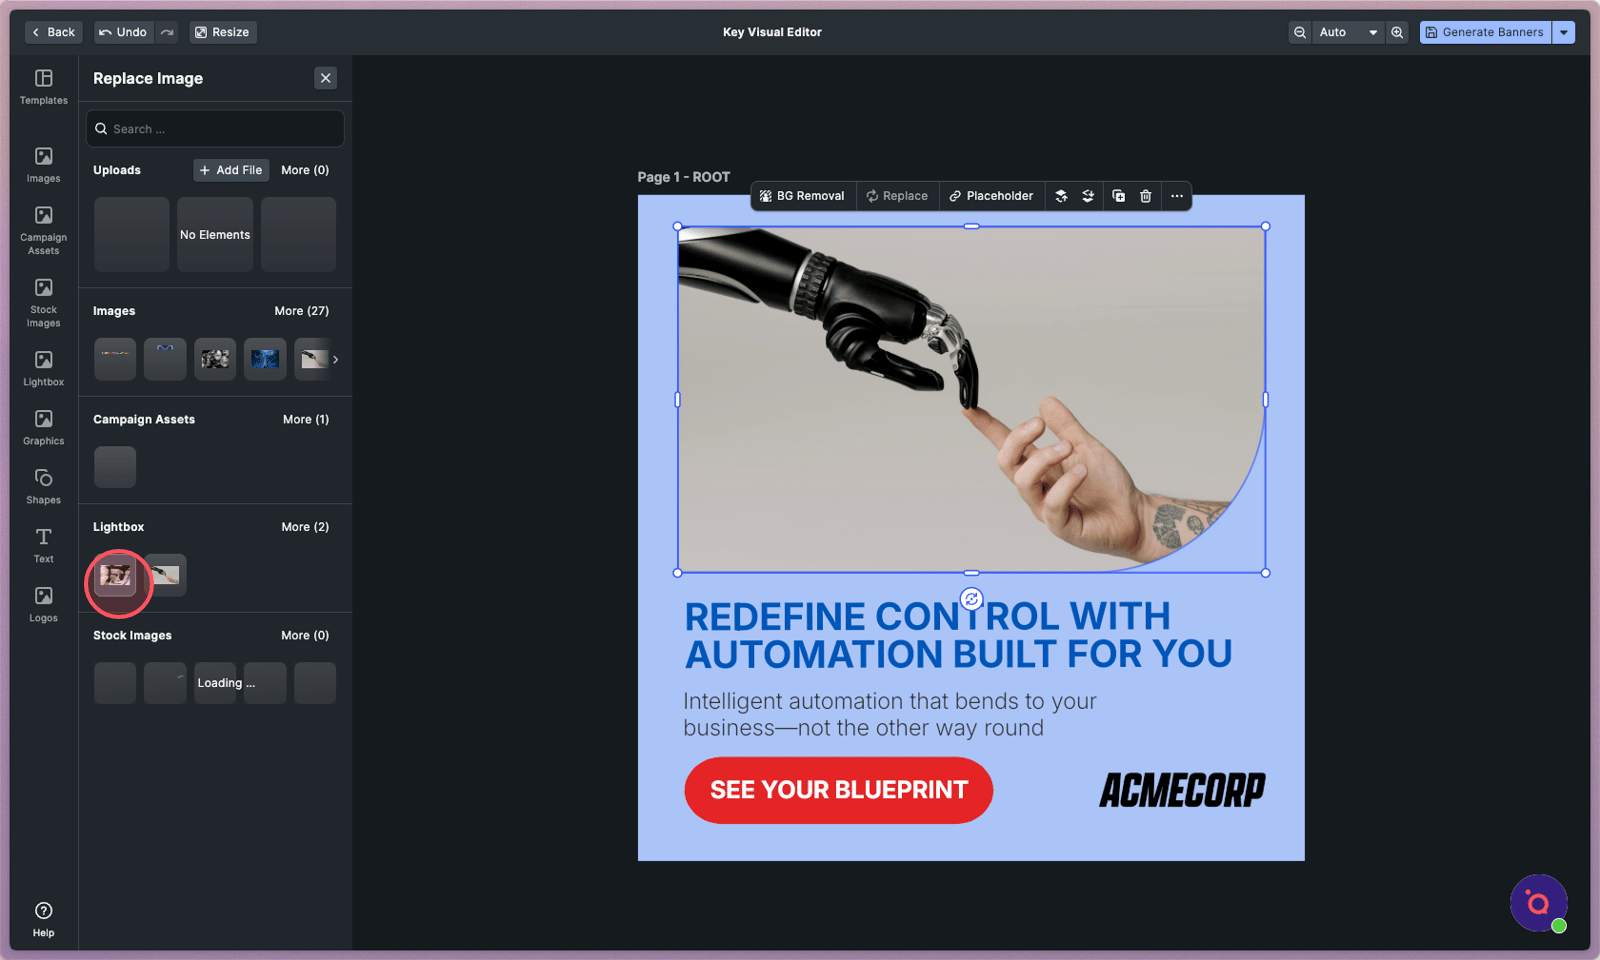Click the top-right image corner handle

(x=1266, y=226)
